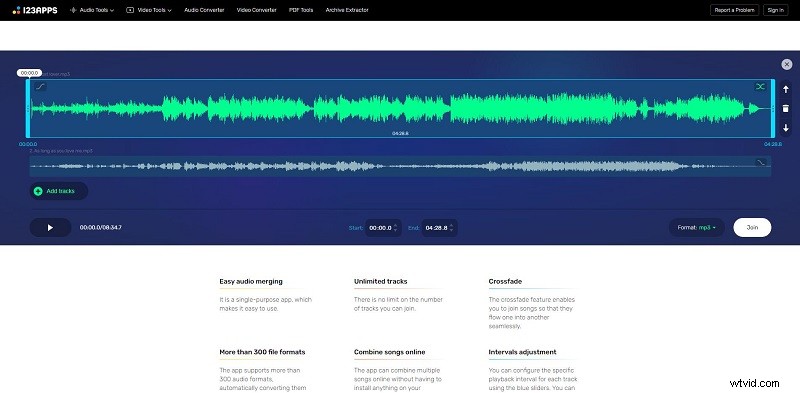The width and height of the screenshot is (800, 393).
Task: Click the Join button
Action: [752, 228]
